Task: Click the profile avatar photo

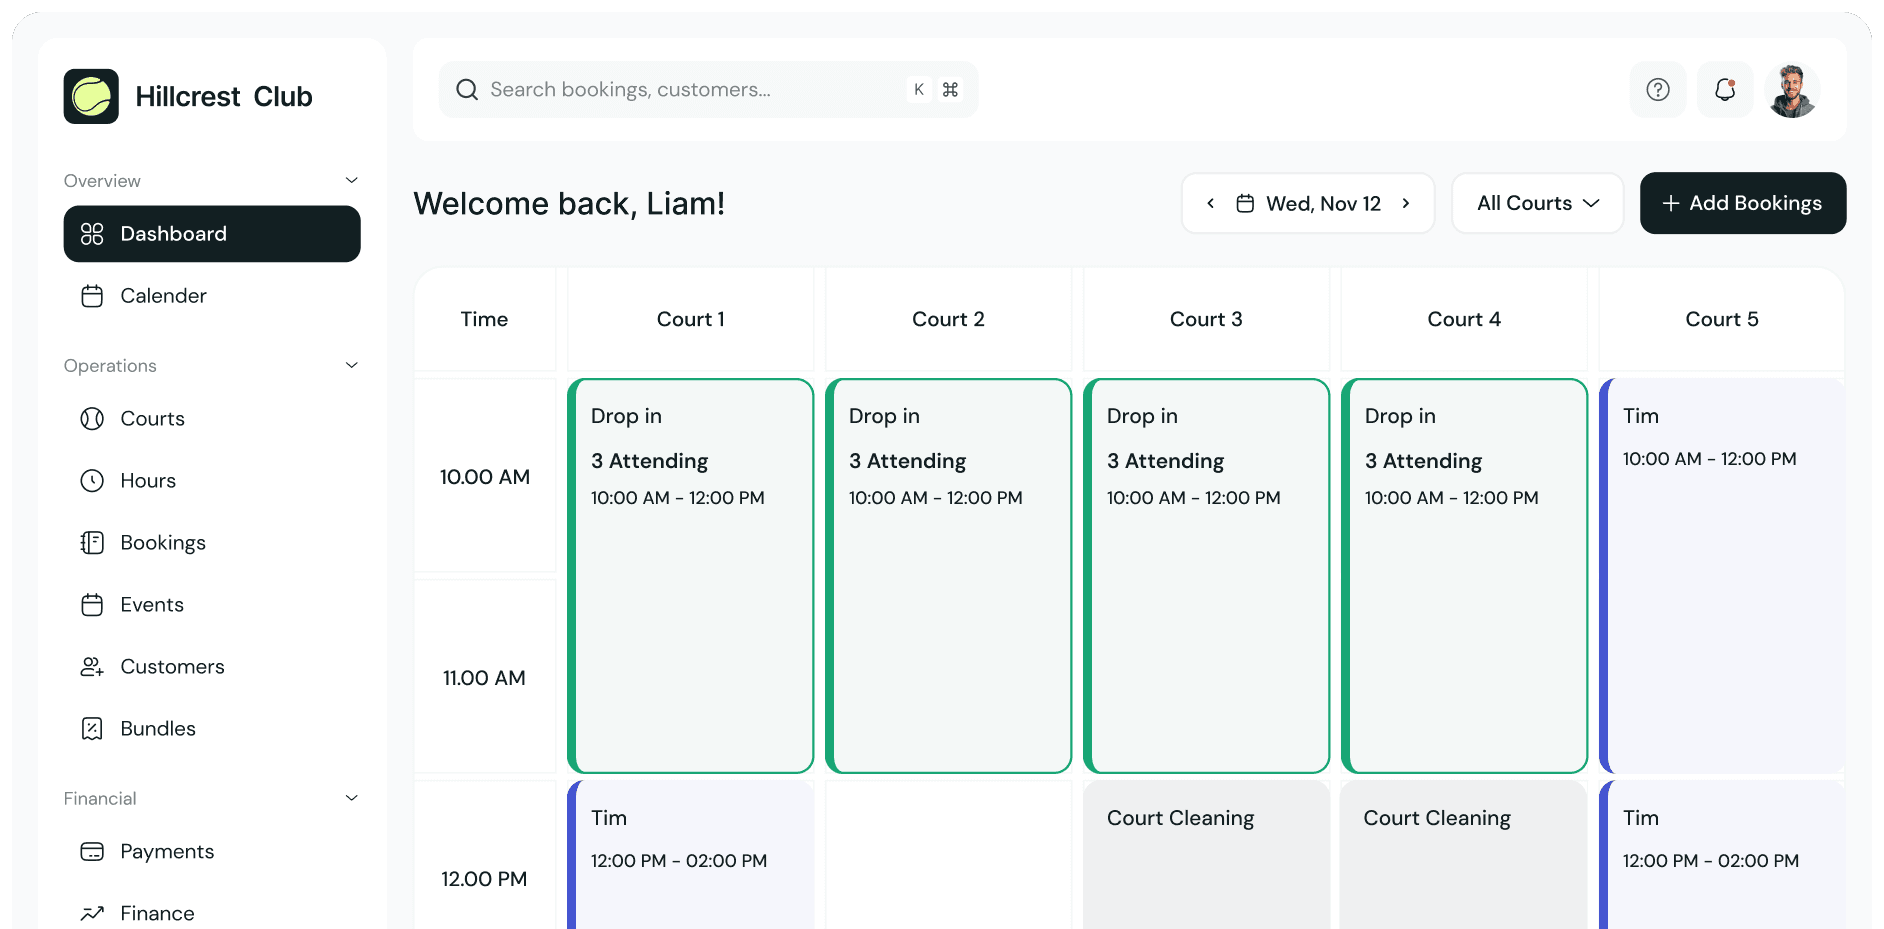Action: (1791, 89)
